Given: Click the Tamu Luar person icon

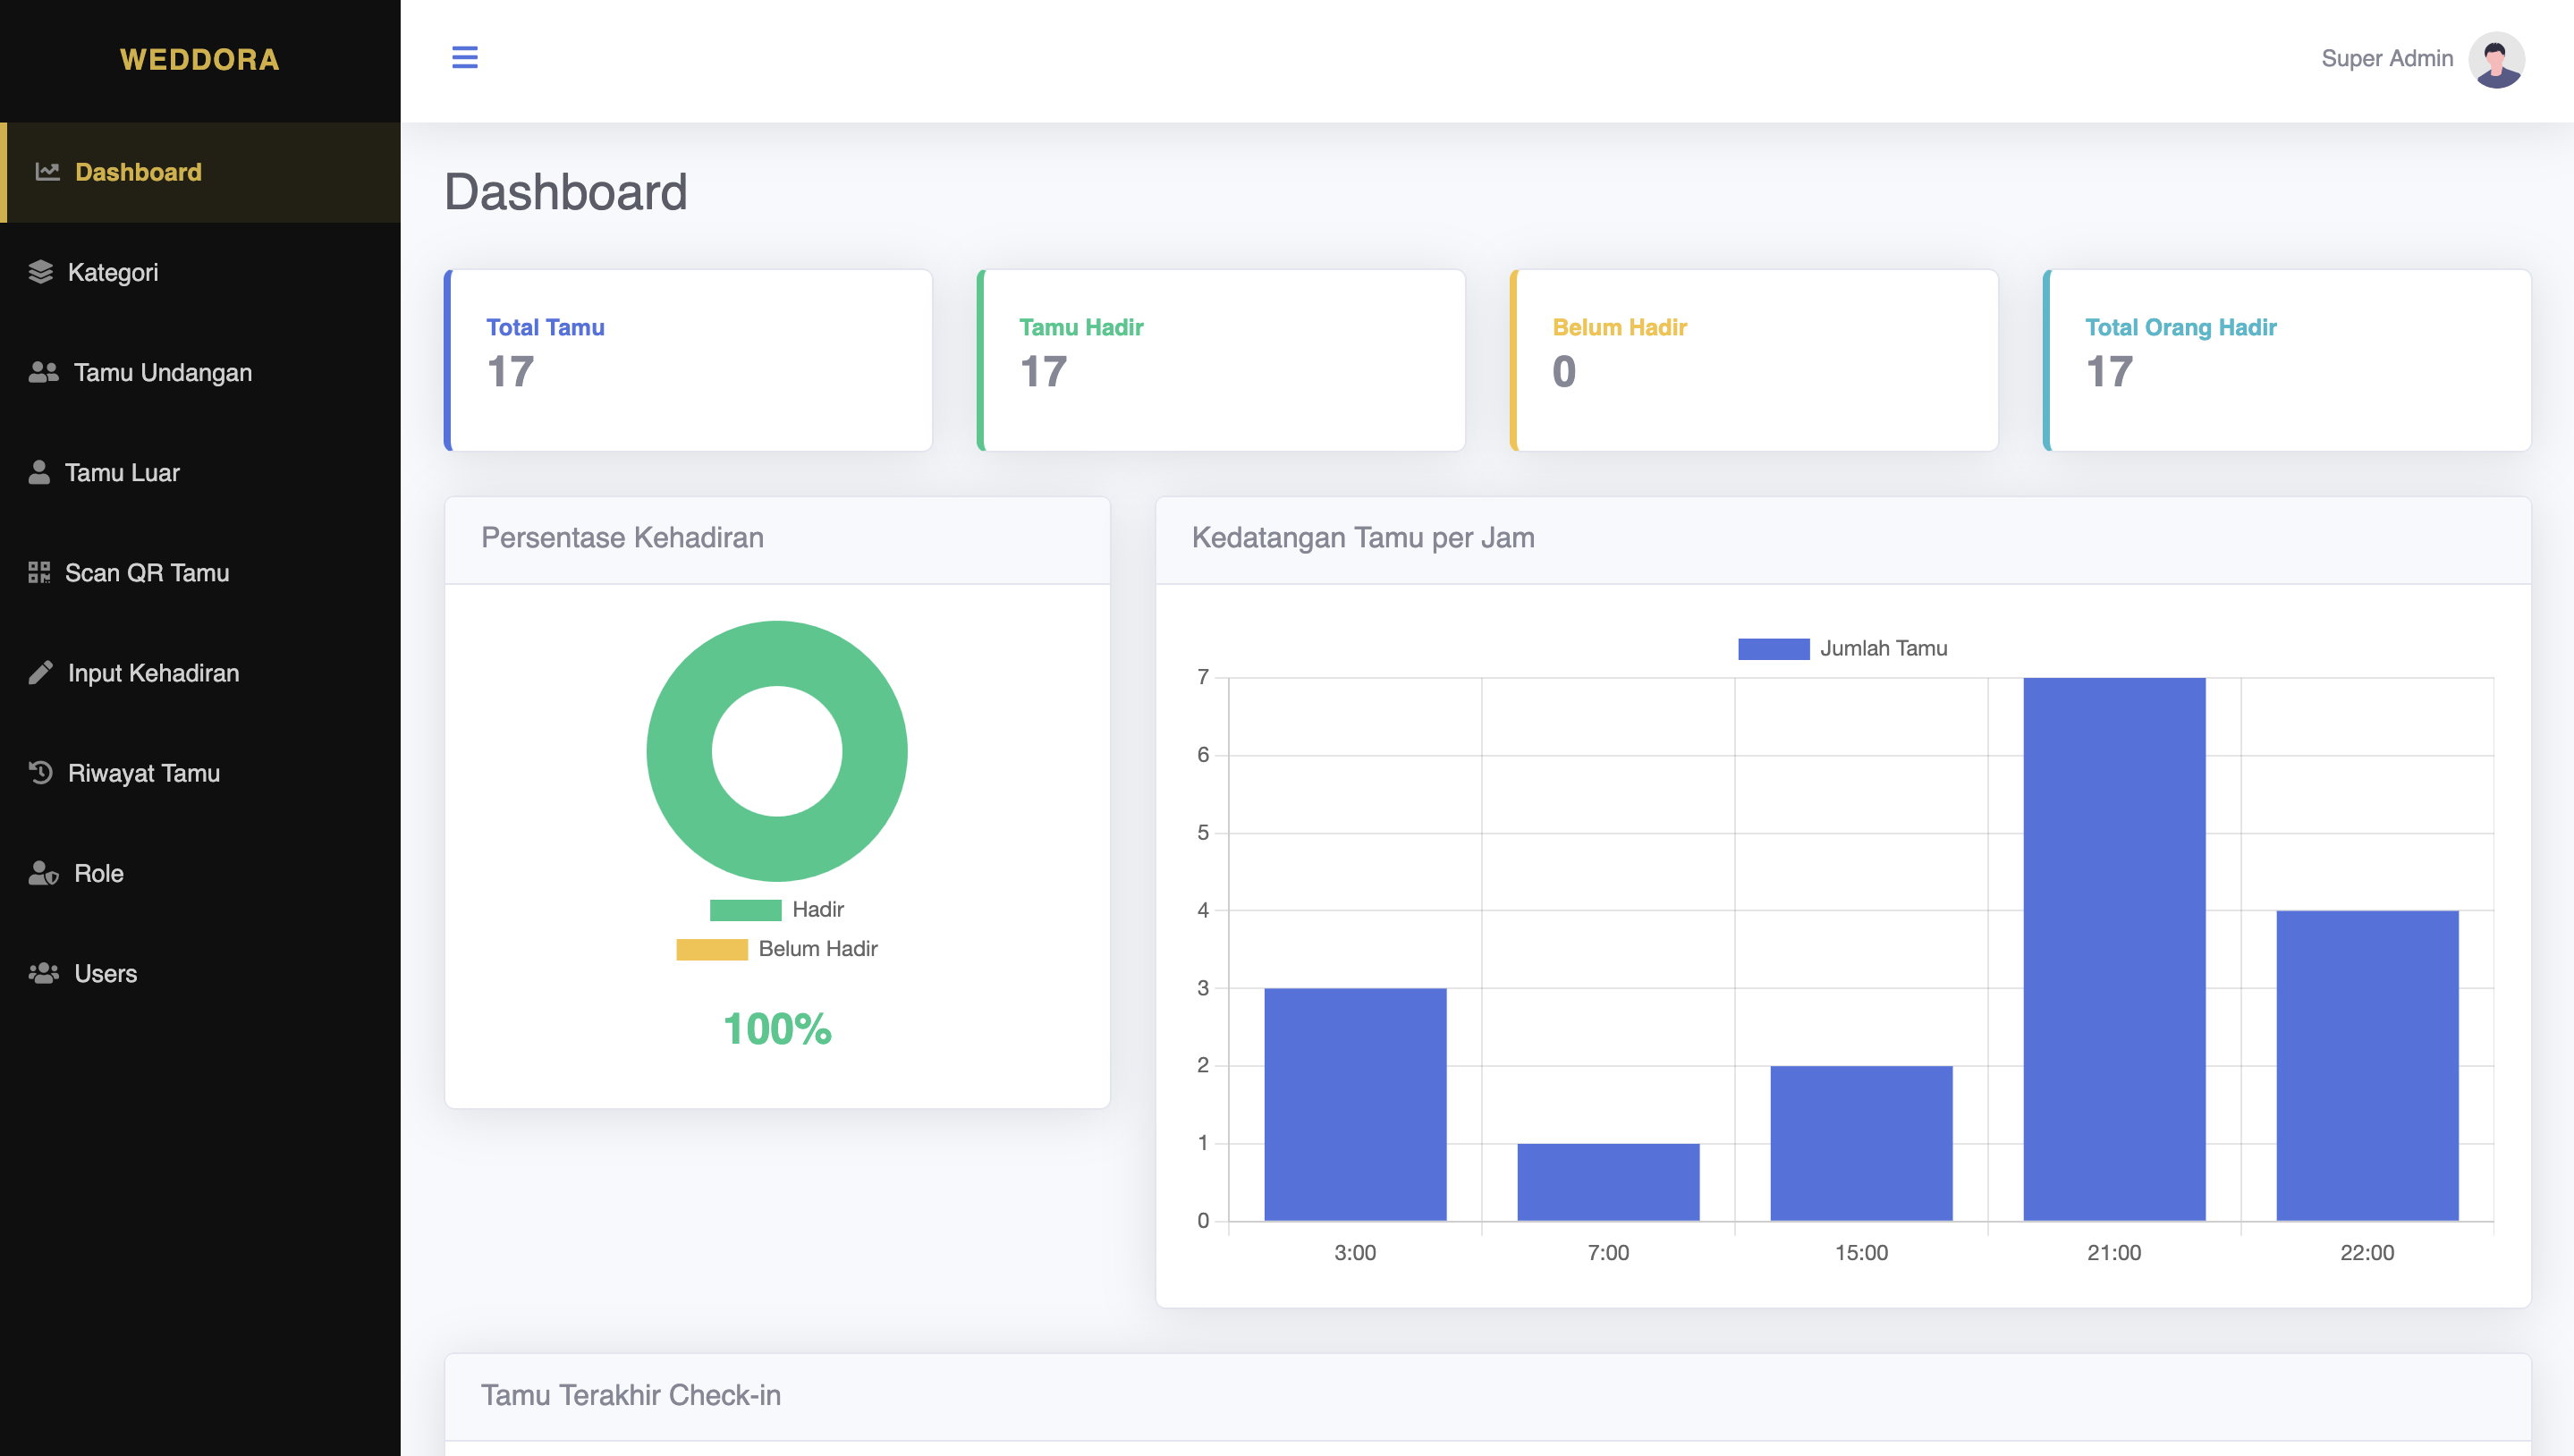Looking at the screenshot, I should pos(39,472).
